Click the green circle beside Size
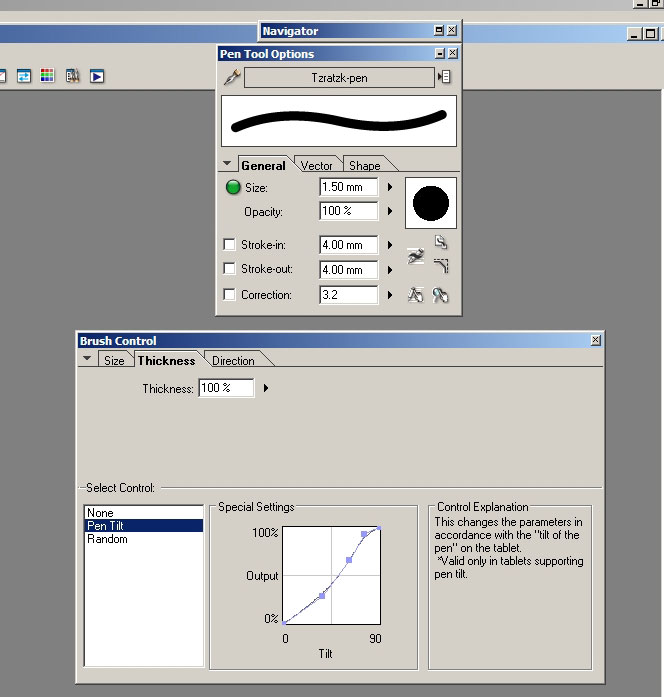The height and width of the screenshot is (697, 664). (233, 187)
